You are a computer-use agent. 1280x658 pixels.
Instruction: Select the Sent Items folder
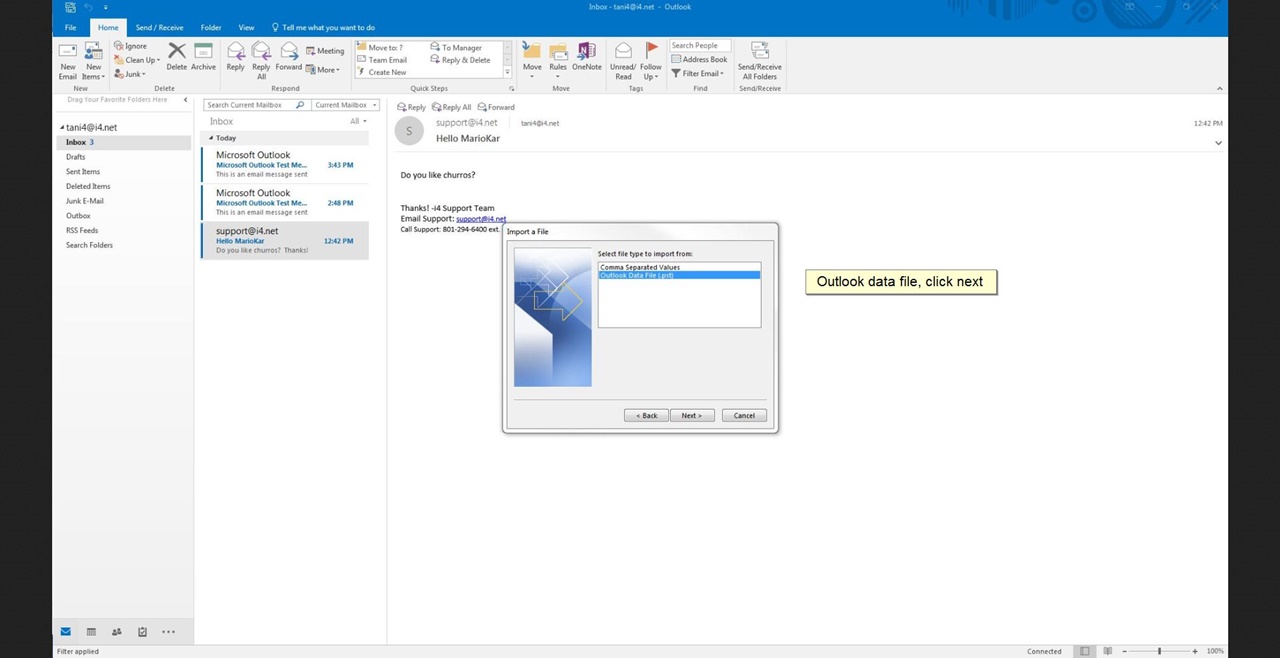83,172
